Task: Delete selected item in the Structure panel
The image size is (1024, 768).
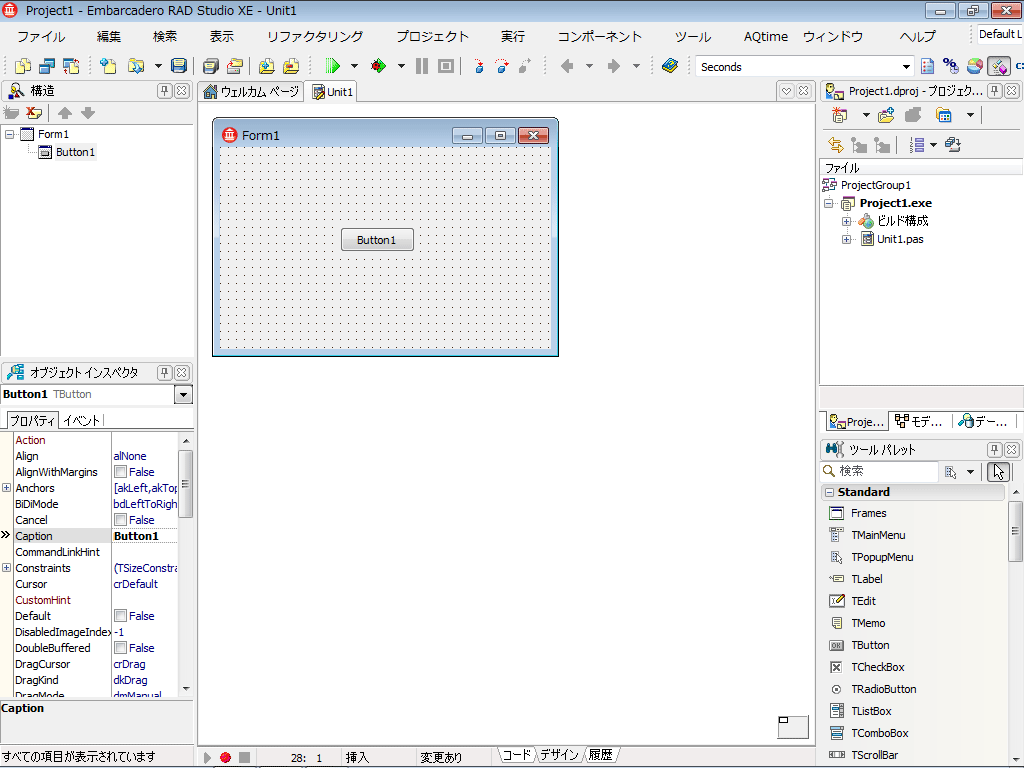Action: coord(34,113)
